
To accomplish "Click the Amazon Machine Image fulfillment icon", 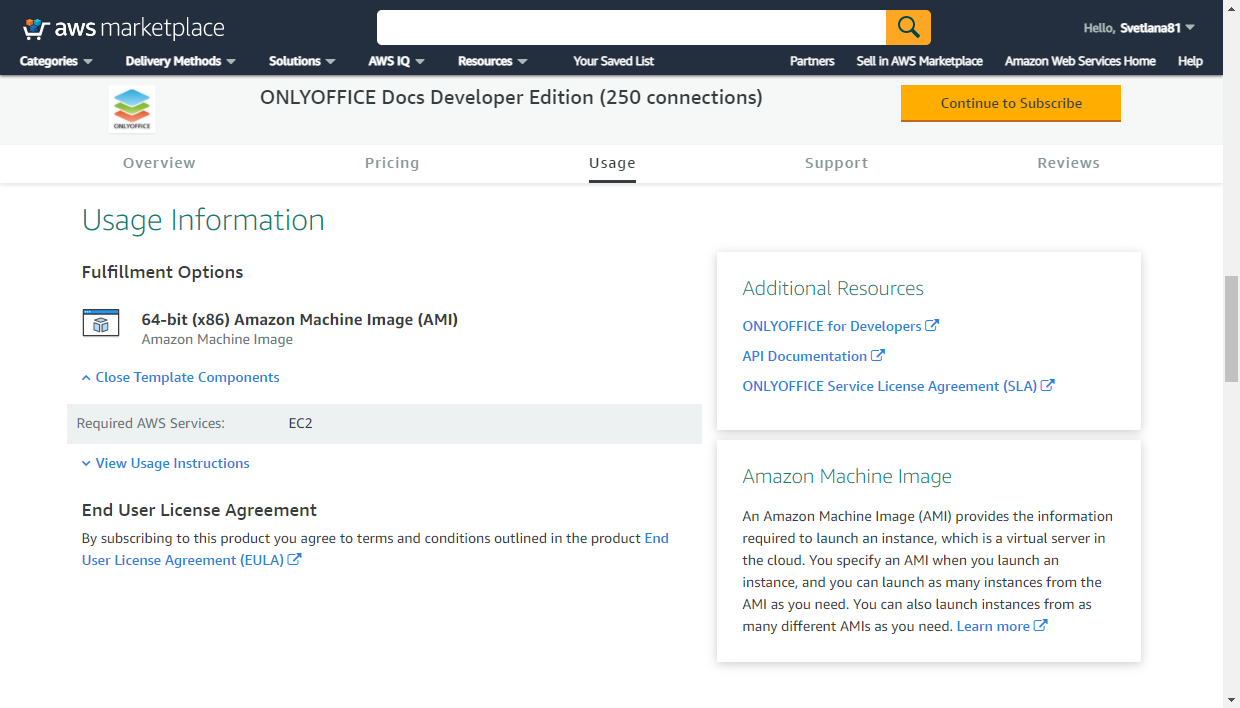I will click(x=100, y=323).
